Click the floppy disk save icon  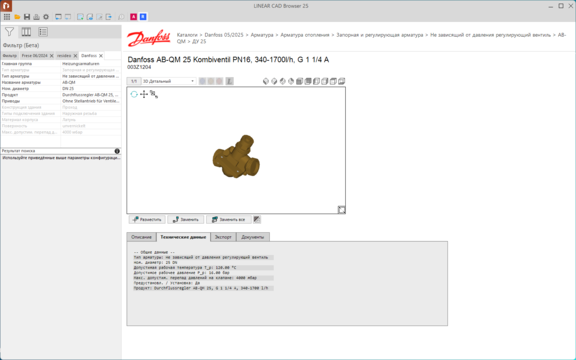27,17
